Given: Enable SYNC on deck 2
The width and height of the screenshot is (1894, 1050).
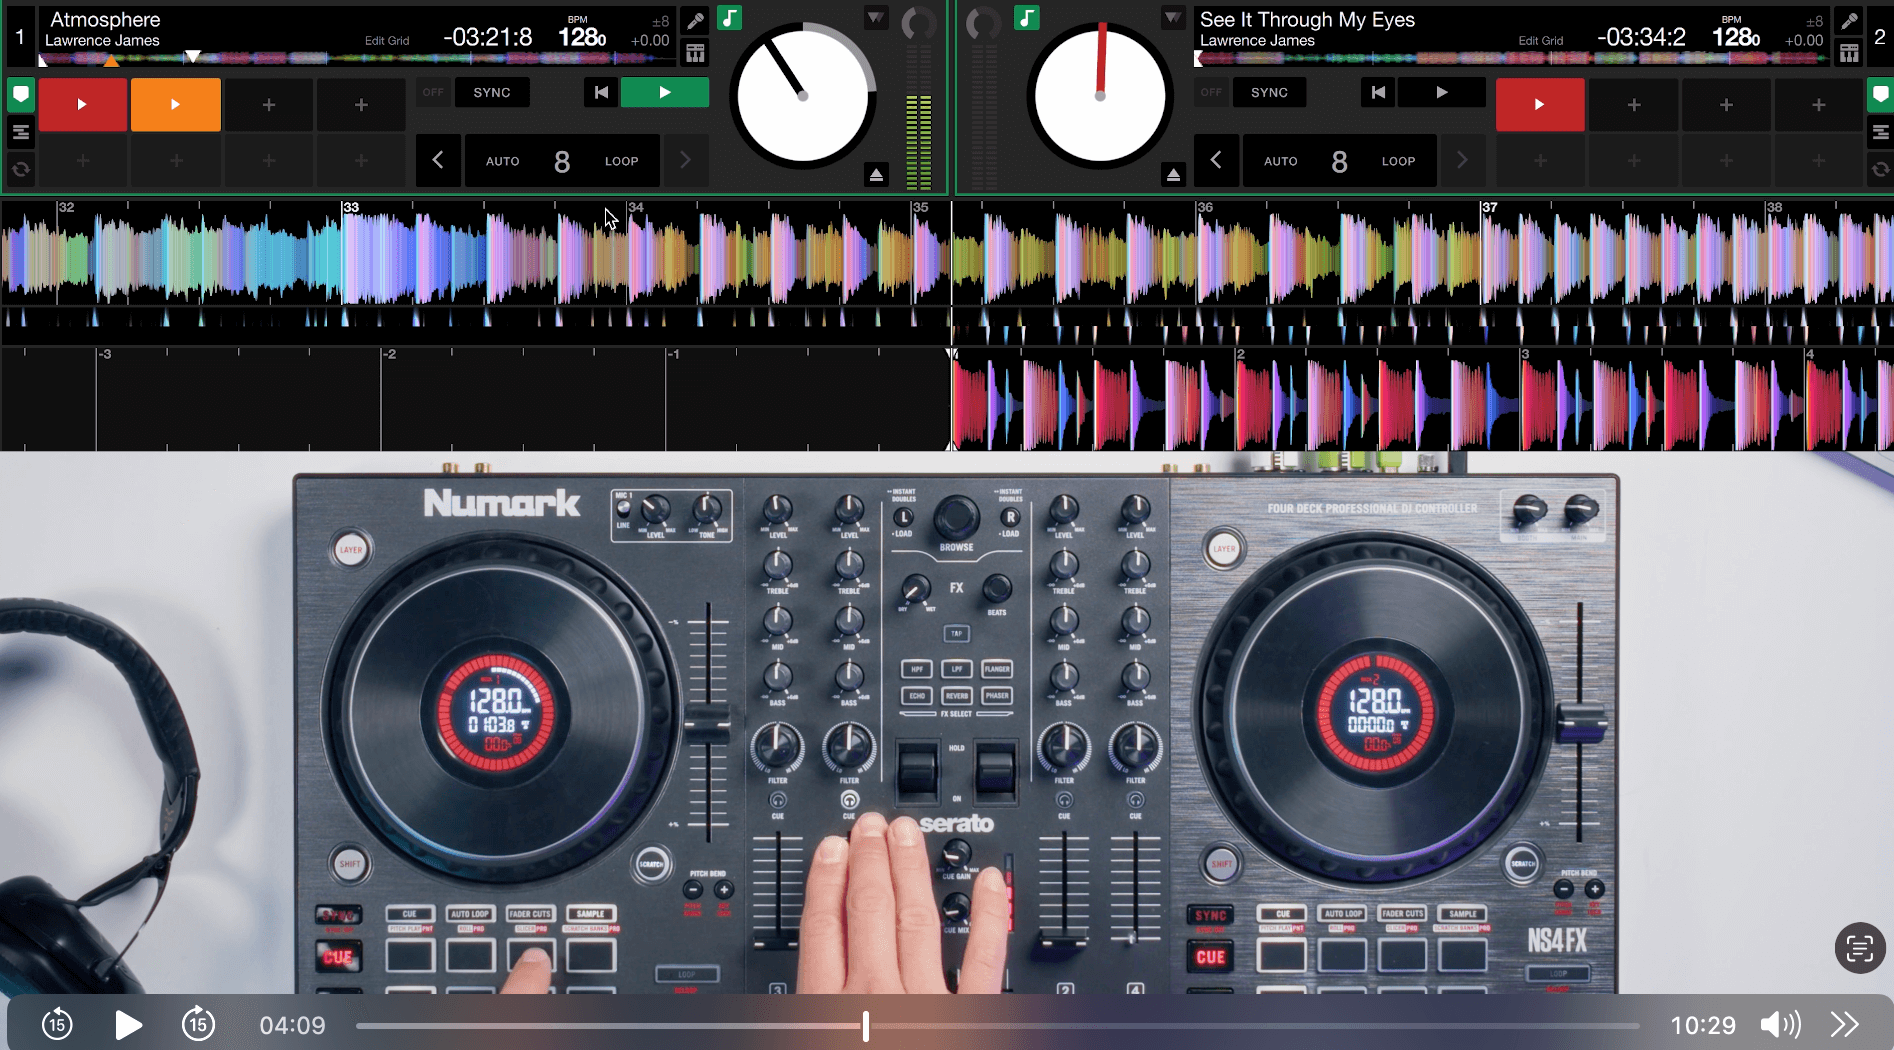Looking at the screenshot, I should coord(1269,92).
